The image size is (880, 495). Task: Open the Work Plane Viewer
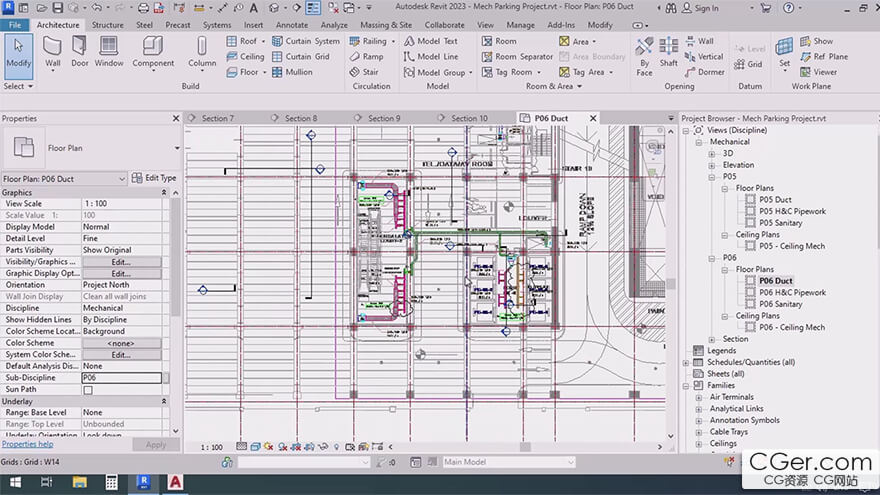tap(818, 72)
